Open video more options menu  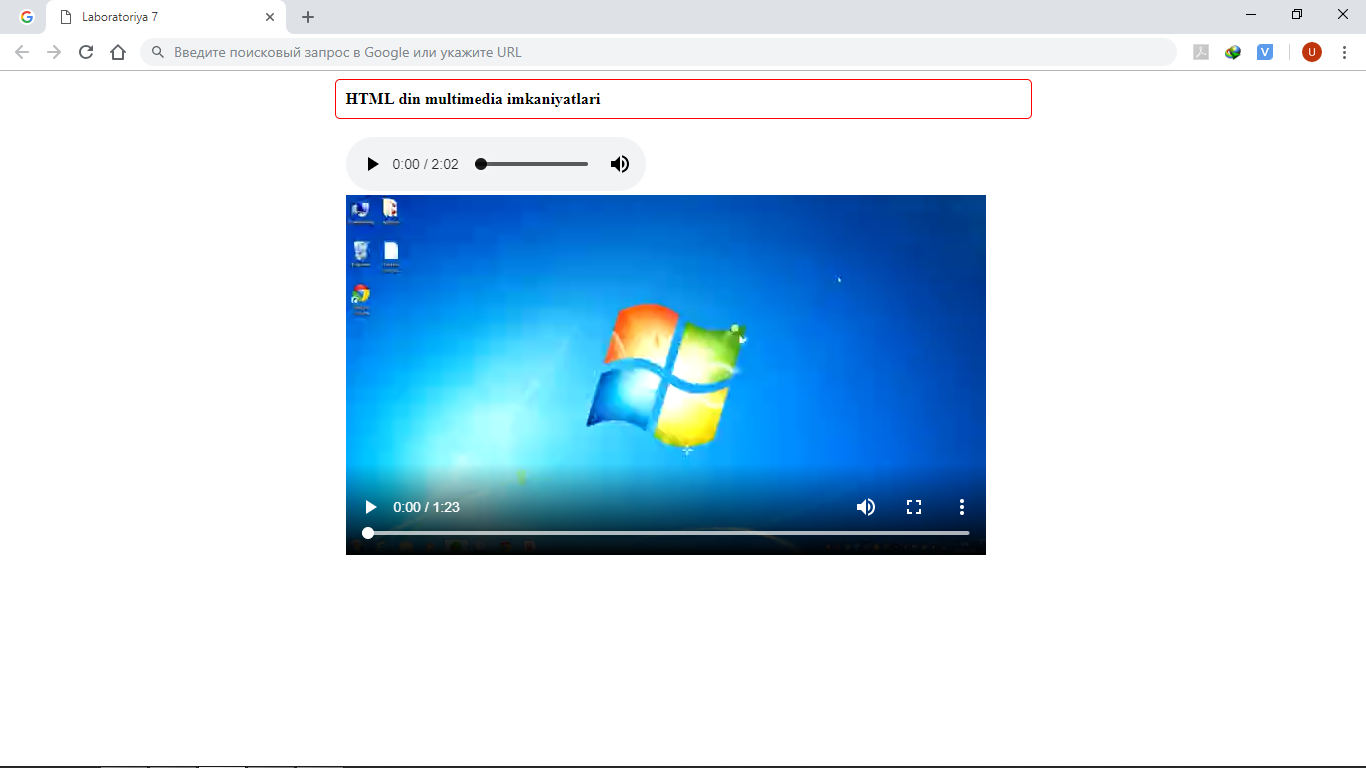962,507
